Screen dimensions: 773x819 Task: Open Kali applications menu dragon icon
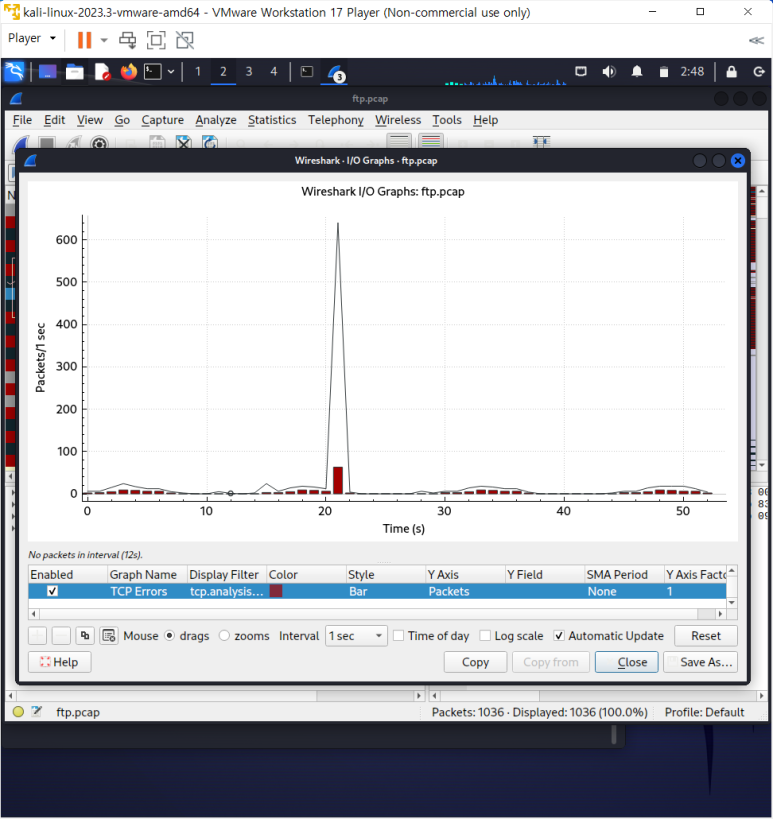(14, 72)
